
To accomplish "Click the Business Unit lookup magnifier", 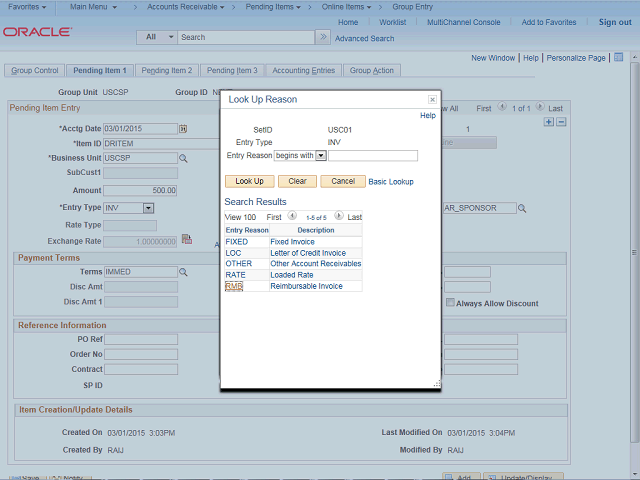I will click(183, 158).
